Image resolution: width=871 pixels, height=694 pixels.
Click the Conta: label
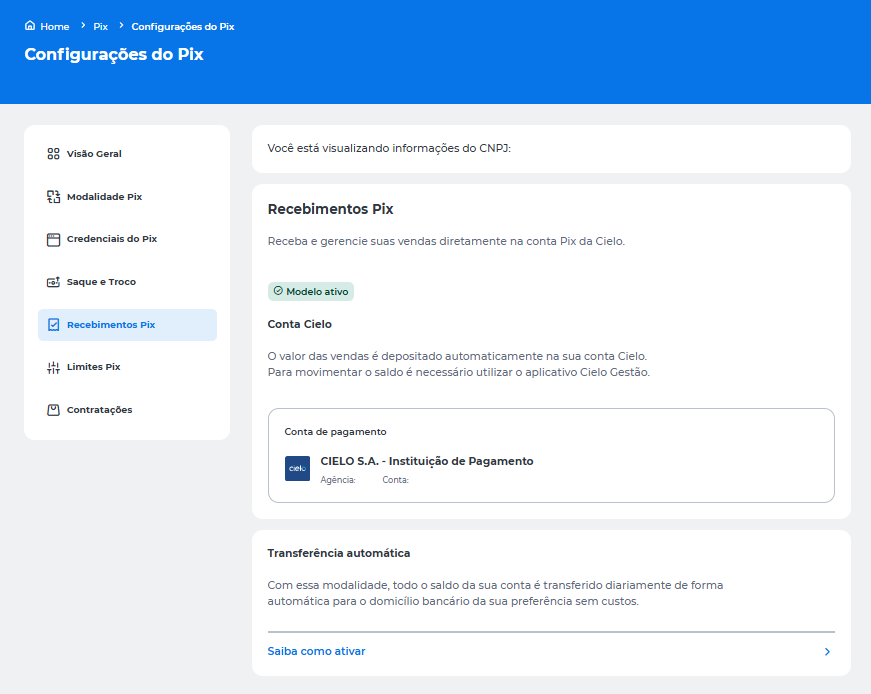pyautogui.click(x=396, y=480)
